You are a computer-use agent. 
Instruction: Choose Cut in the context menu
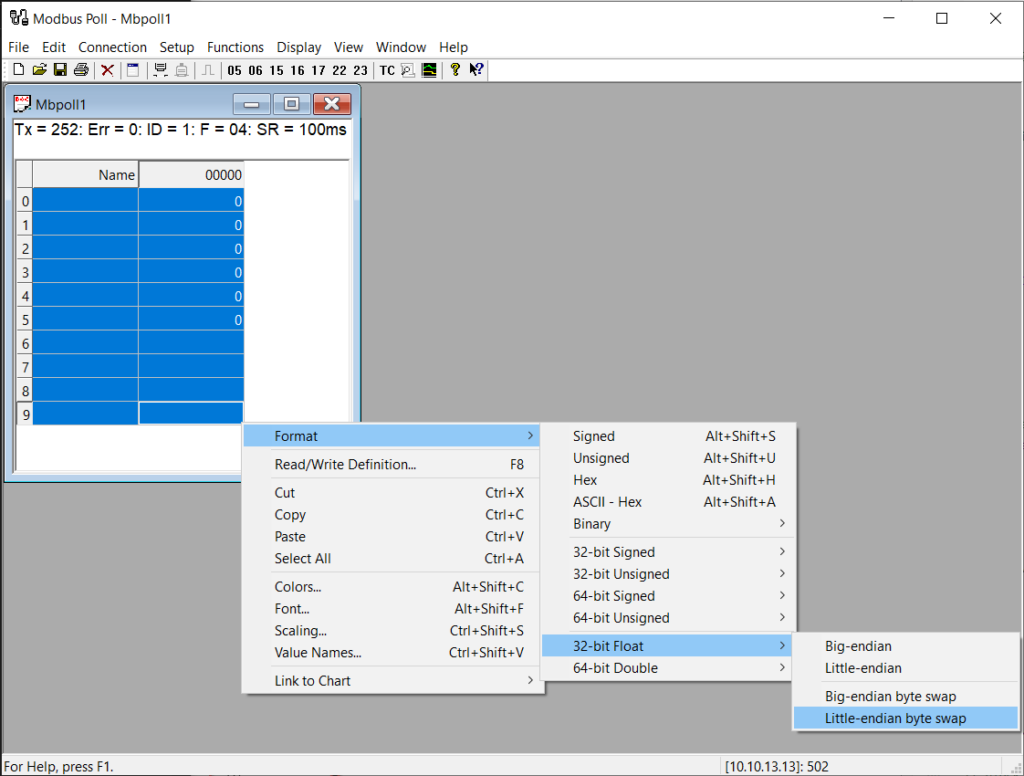[391, 493]
